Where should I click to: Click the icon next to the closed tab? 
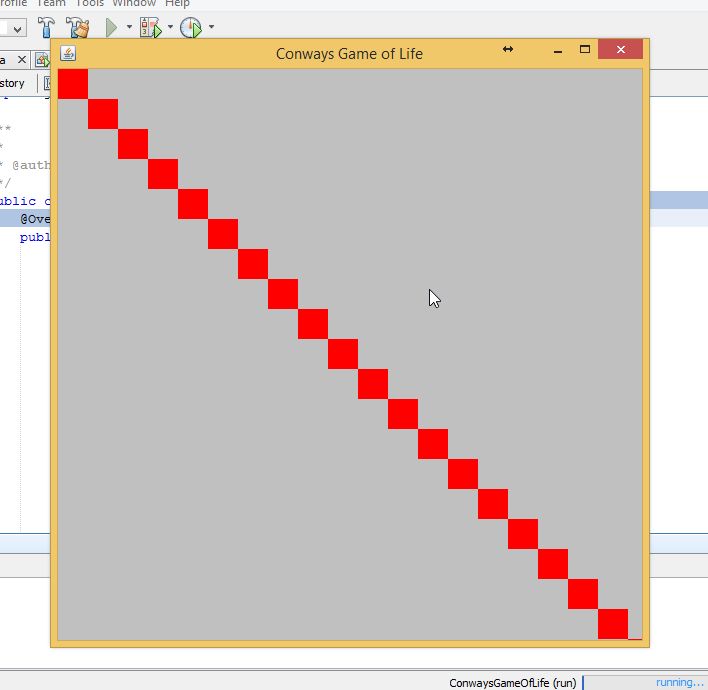(x=42, y=60)
